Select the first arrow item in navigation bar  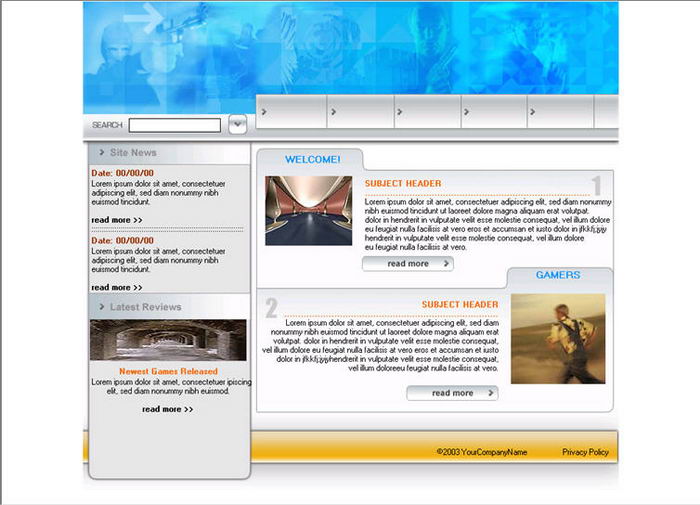point(290,112)
